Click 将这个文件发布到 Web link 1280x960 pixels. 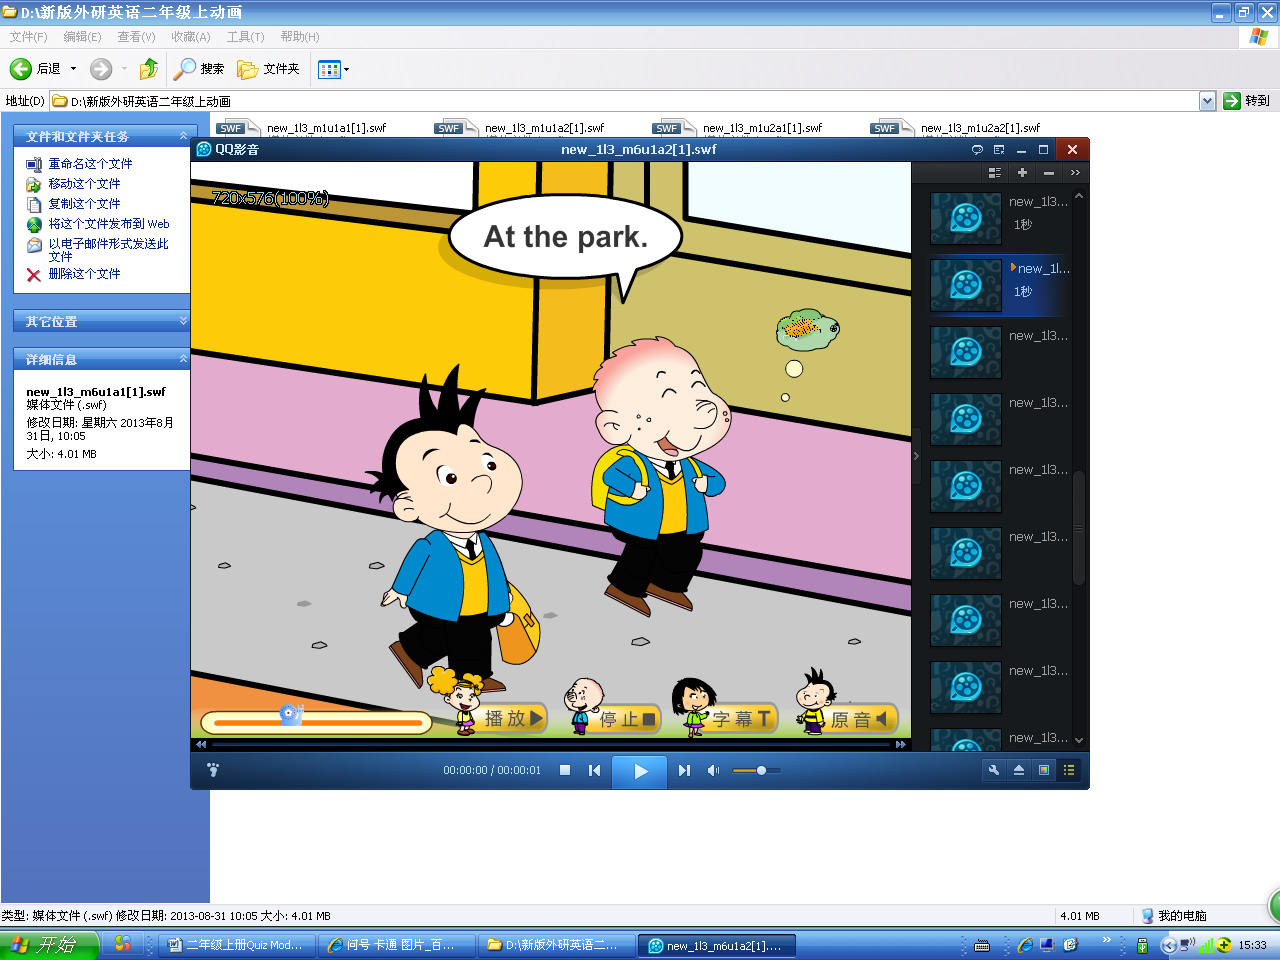[x=109, y=224]
